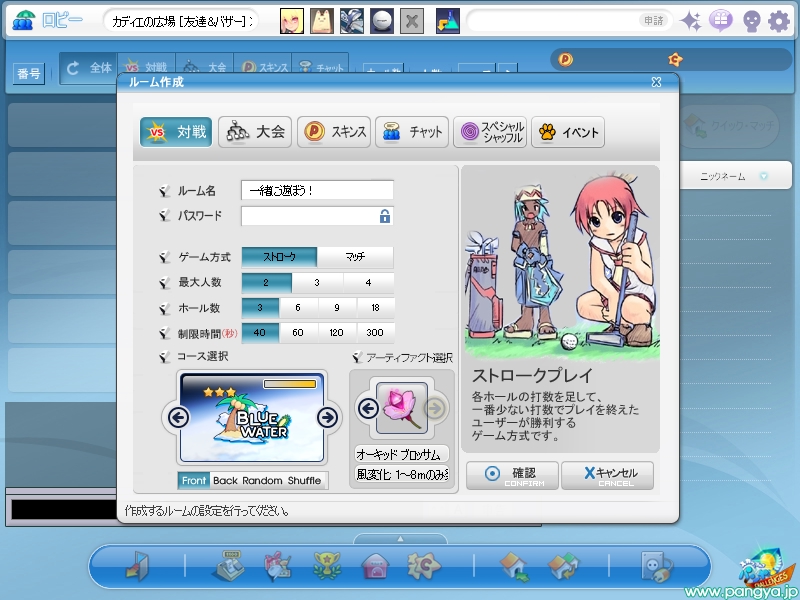Click the power plug icon in bottom bar
The image size is (800, 600).
pyautogui.click(x=657, y=566)
